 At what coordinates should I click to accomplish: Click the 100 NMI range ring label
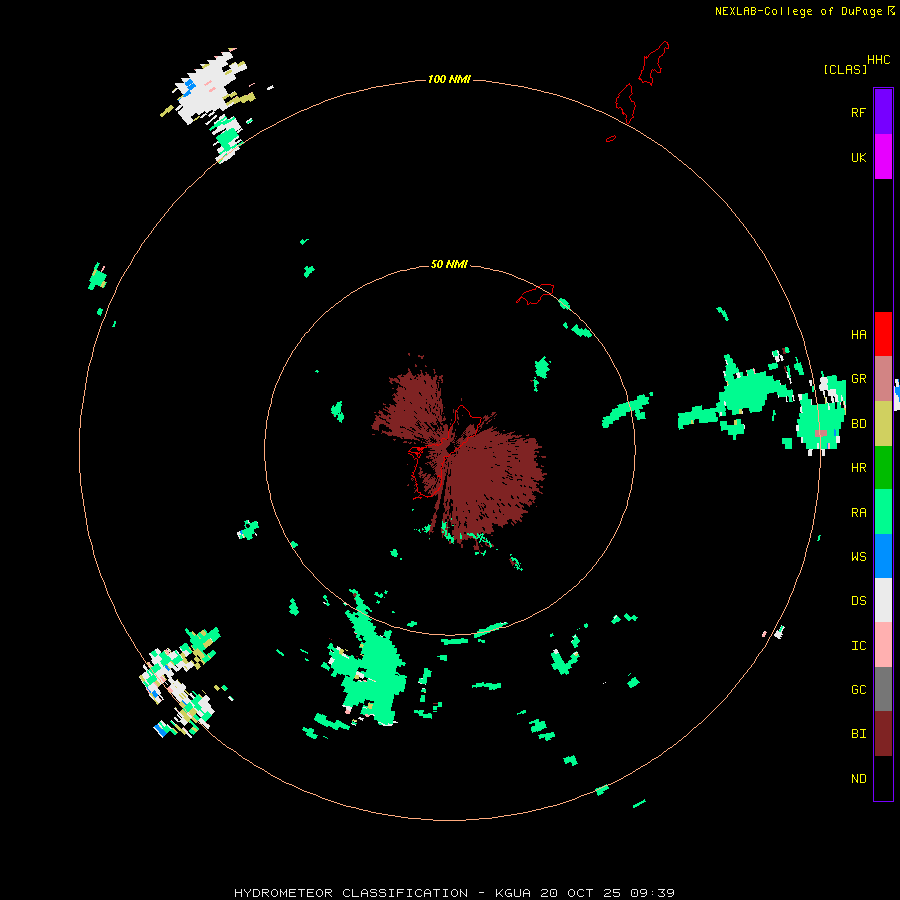click(449, 79)
